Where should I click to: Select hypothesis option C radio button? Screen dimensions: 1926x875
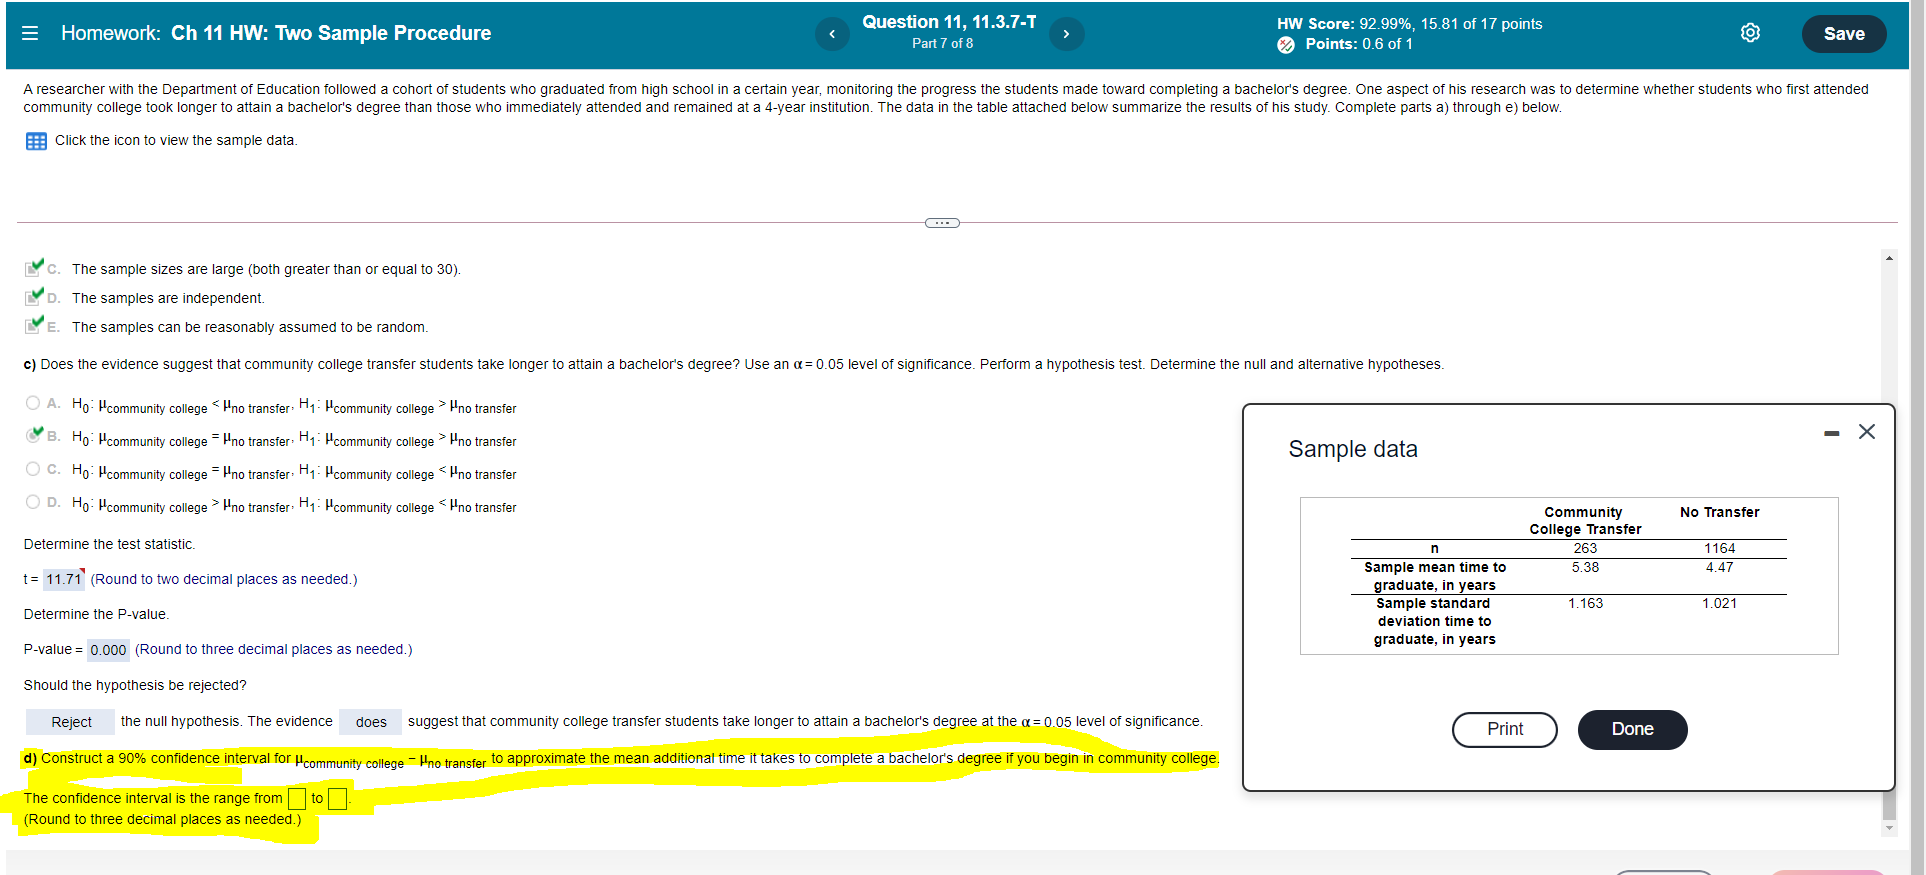33,469
